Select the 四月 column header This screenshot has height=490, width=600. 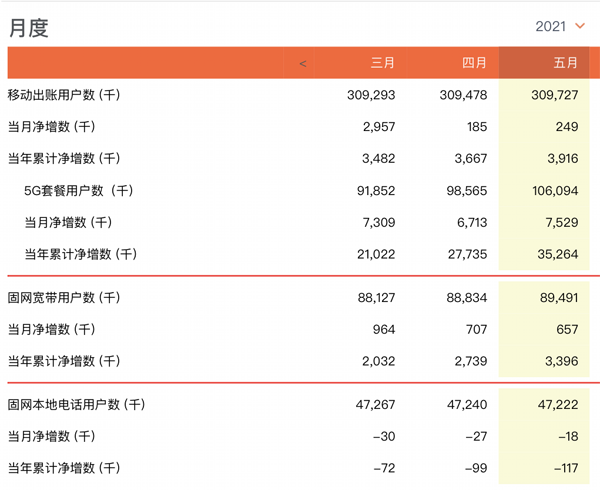tap(474, 63)
